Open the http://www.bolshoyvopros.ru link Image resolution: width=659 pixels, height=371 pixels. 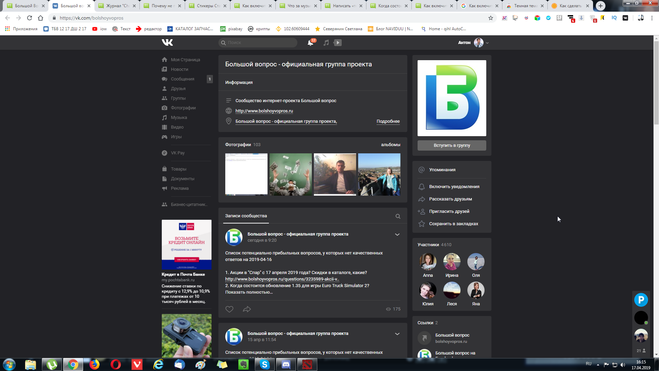(x=264, y=111)
